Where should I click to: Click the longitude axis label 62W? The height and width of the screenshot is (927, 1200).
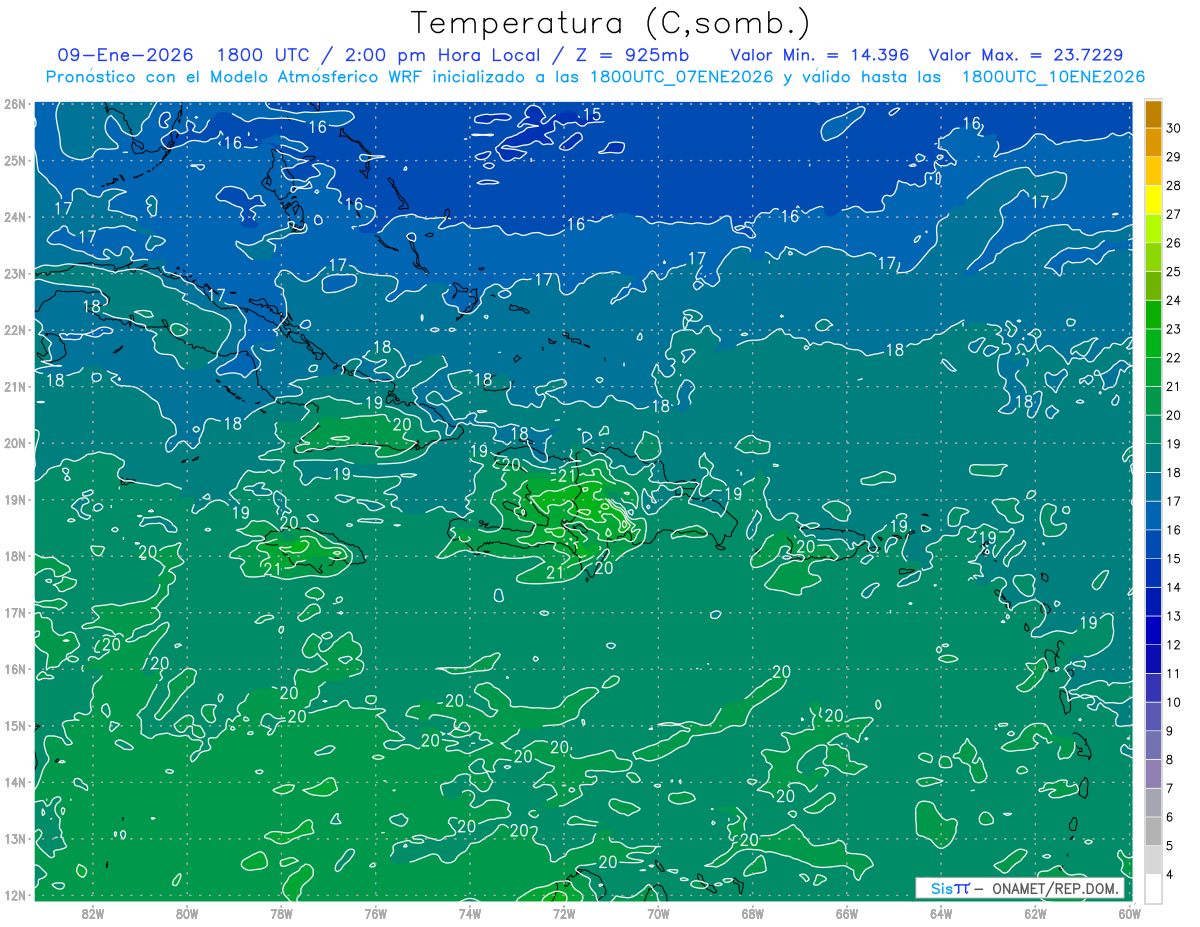pos(1035,913)
